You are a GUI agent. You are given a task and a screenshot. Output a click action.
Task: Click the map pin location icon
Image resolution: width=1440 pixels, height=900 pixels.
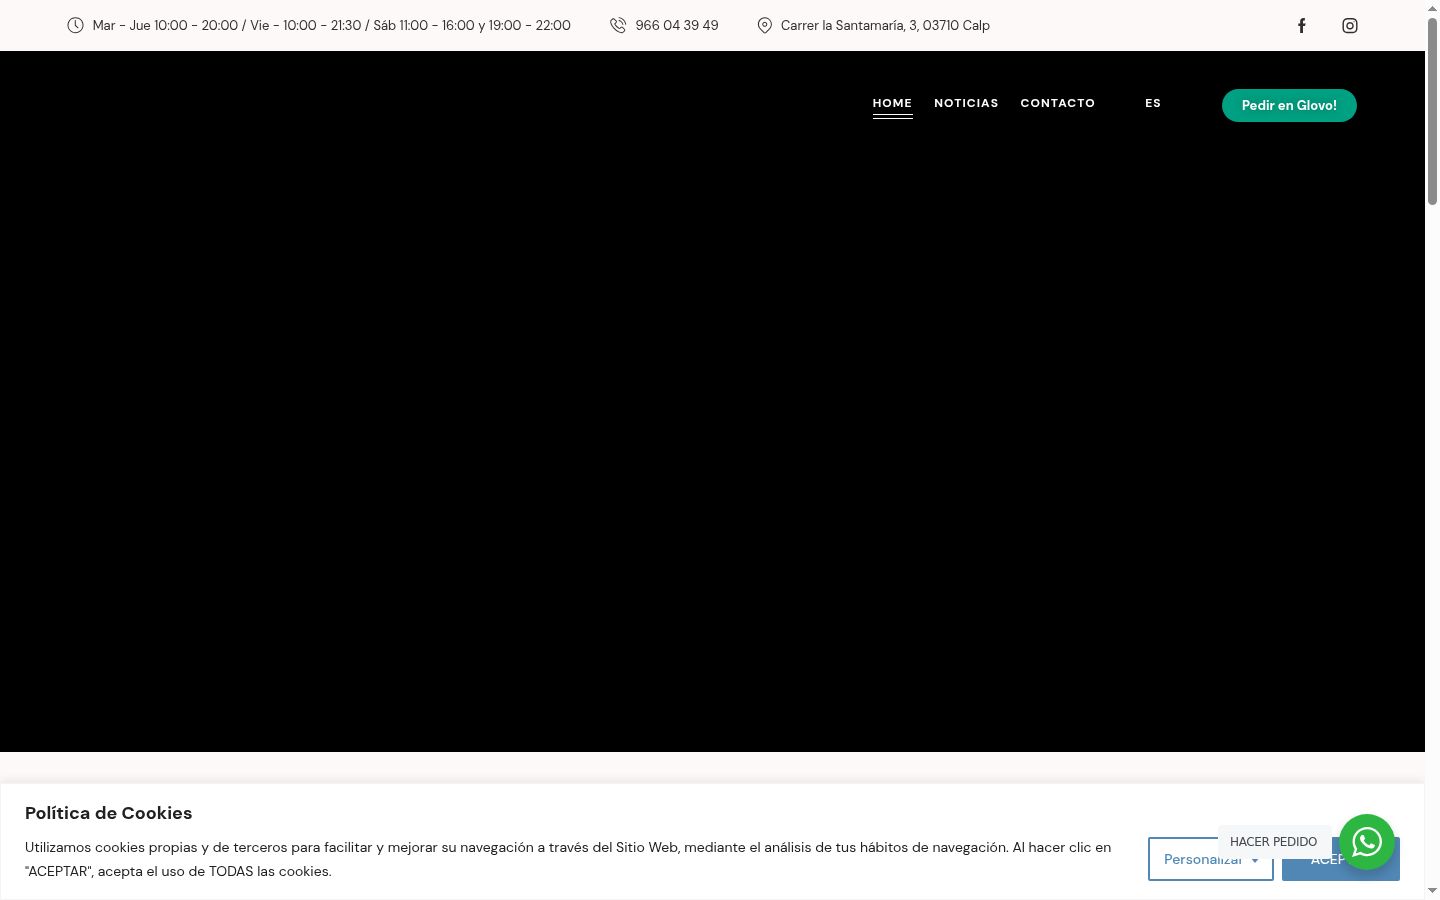[x=765, y=25]
